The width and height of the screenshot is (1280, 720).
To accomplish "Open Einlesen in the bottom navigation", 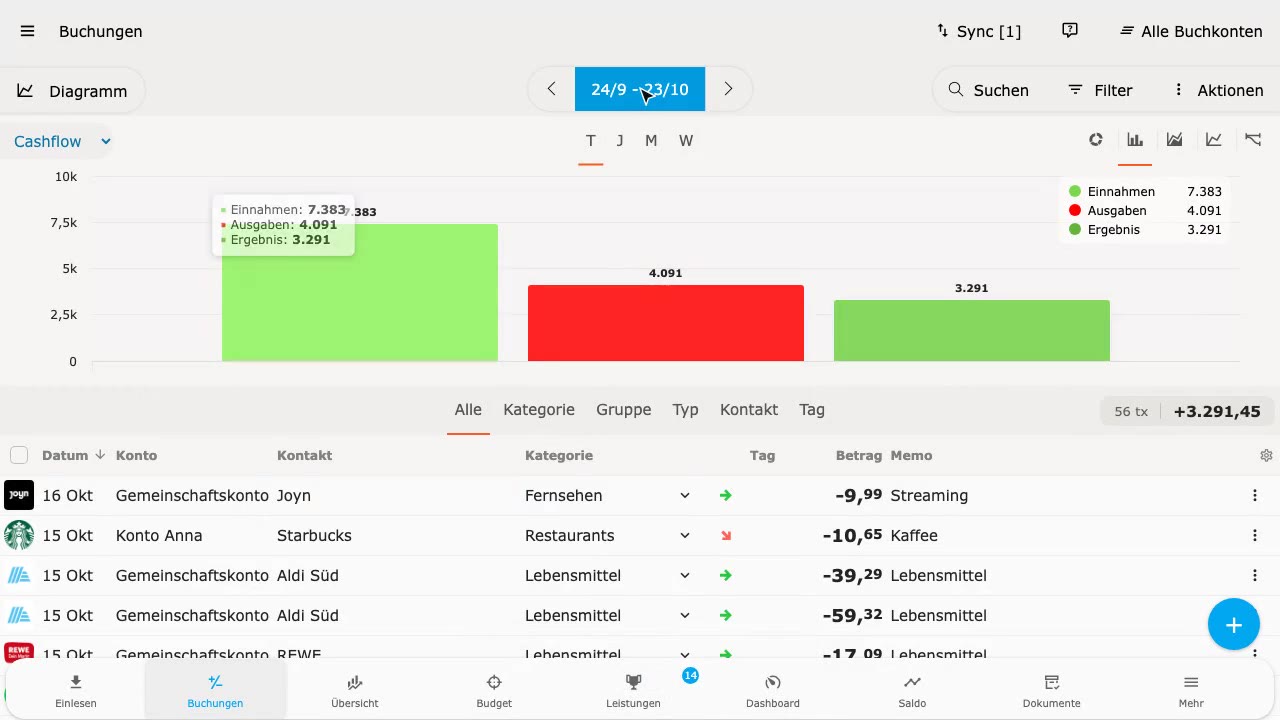I will (x=76, y=691).
